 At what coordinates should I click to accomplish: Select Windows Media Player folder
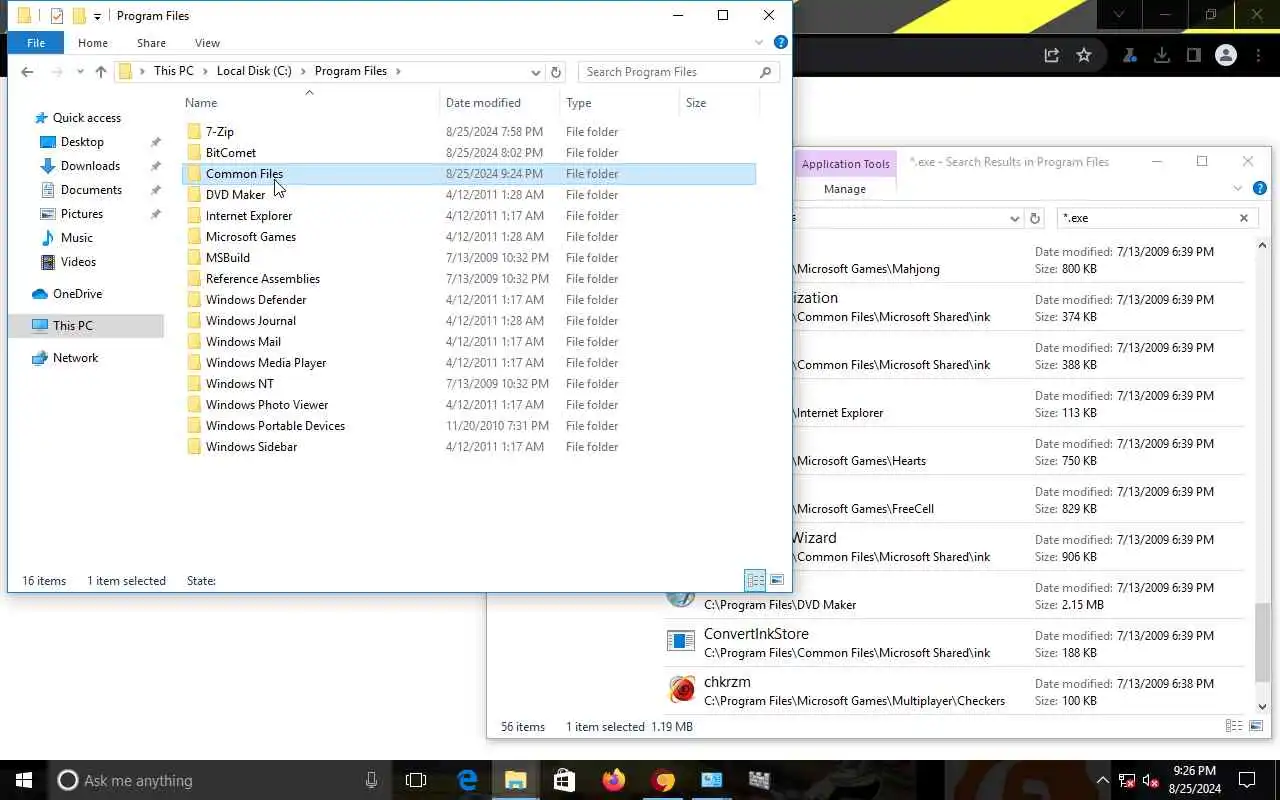pyautogui.click(x=470, y=363)
